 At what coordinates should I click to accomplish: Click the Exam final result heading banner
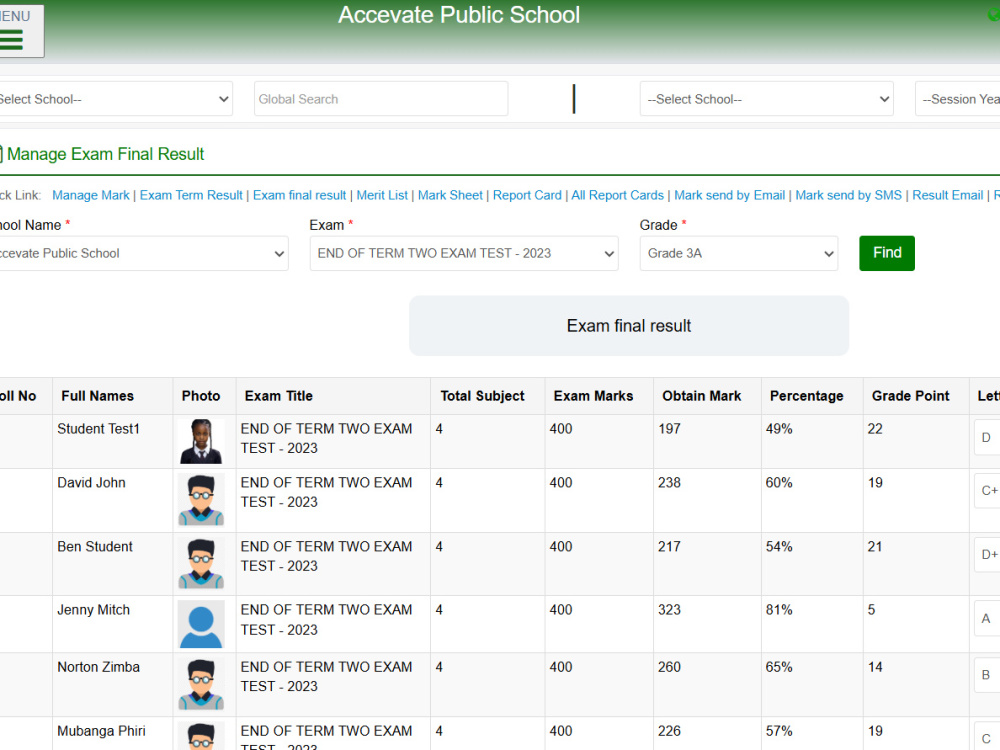[x=629, y=326]
